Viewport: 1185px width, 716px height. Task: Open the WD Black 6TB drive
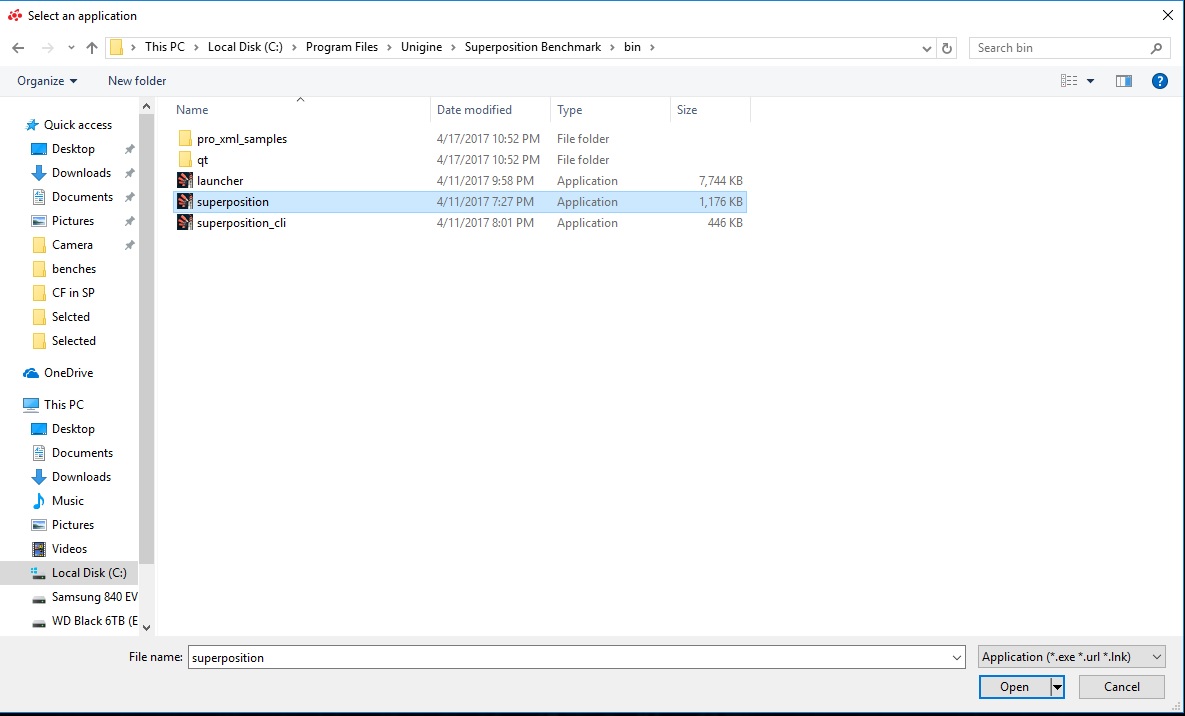[x=94, y=621]
